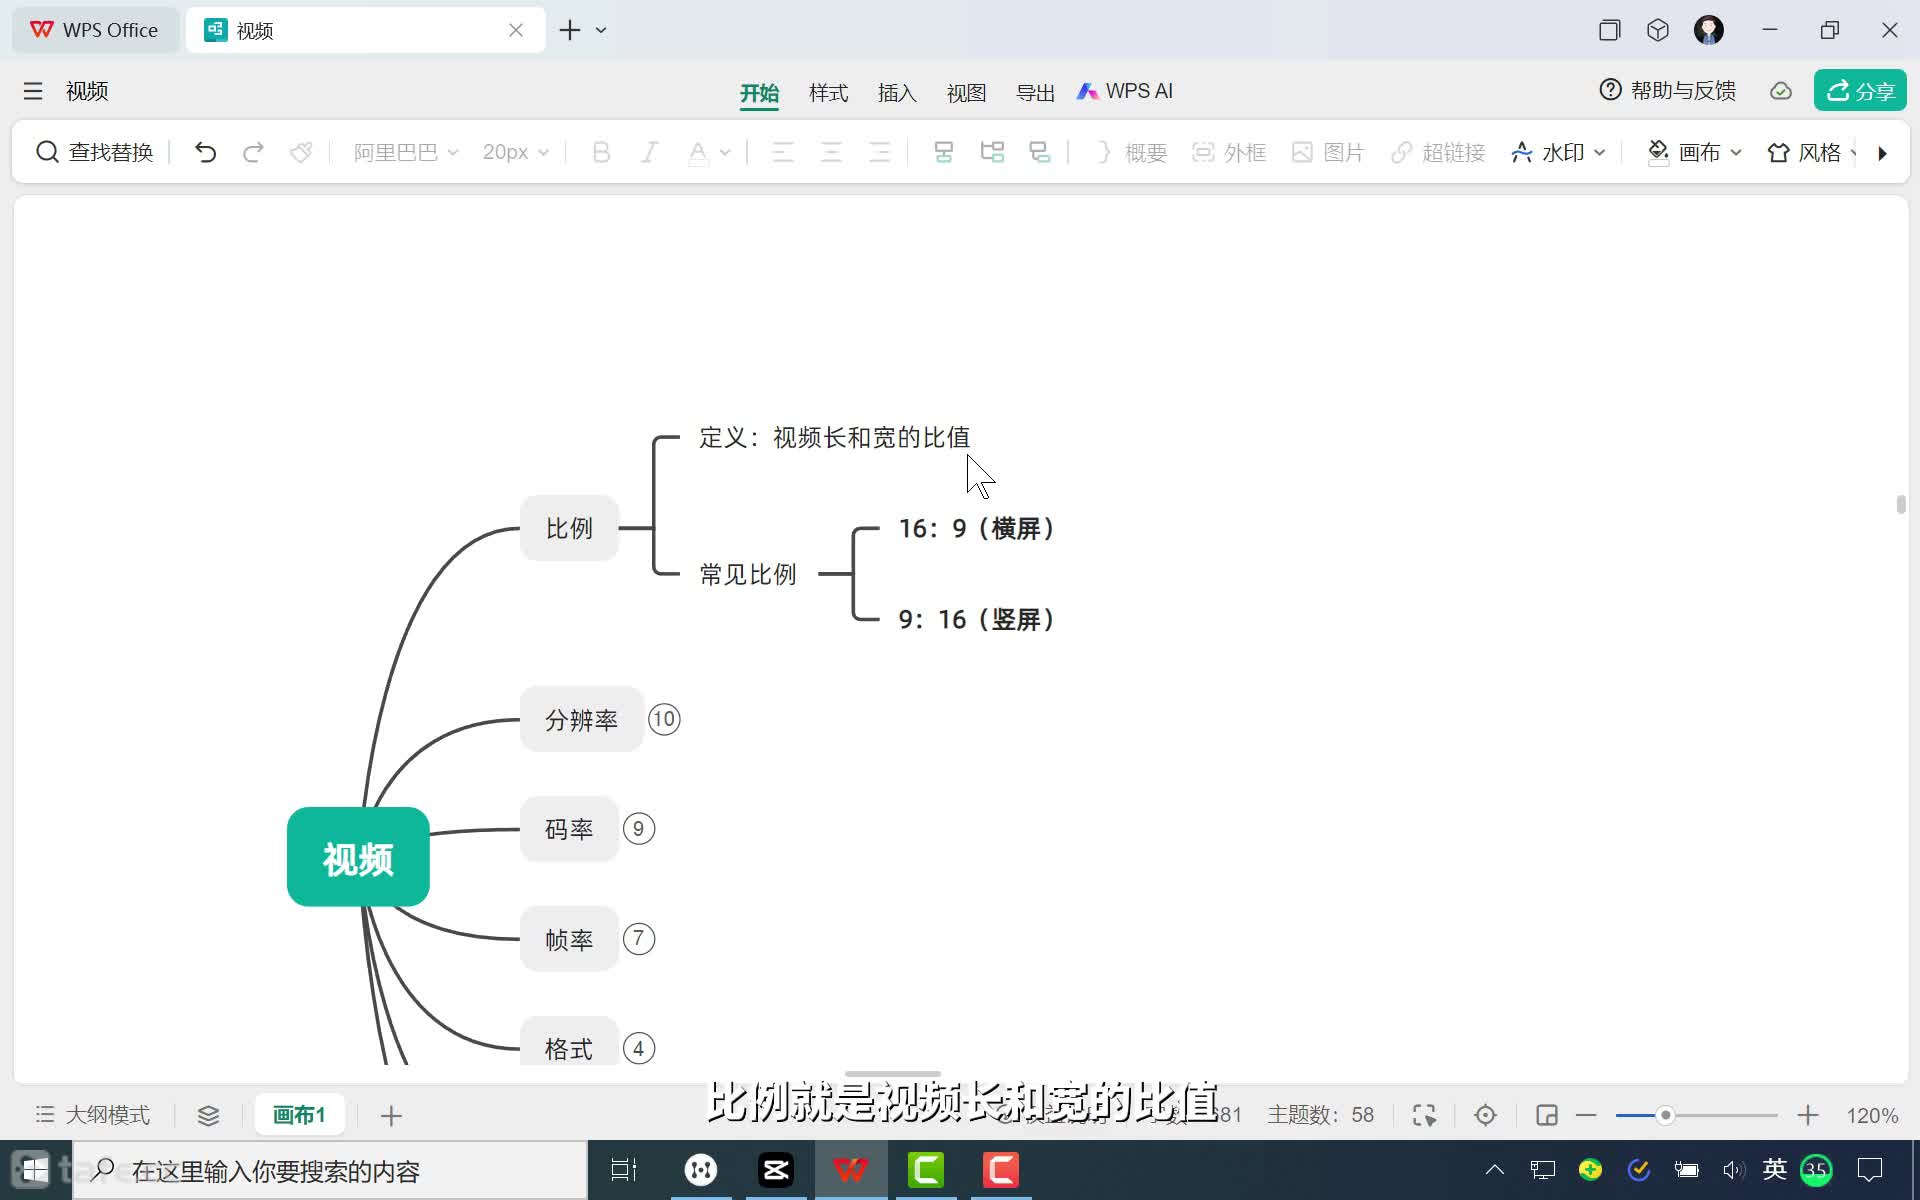This screenshot has width=1920, height=1200.
Task: Expand the 分辨率 node's 10 children
Action: click(664, 719)
